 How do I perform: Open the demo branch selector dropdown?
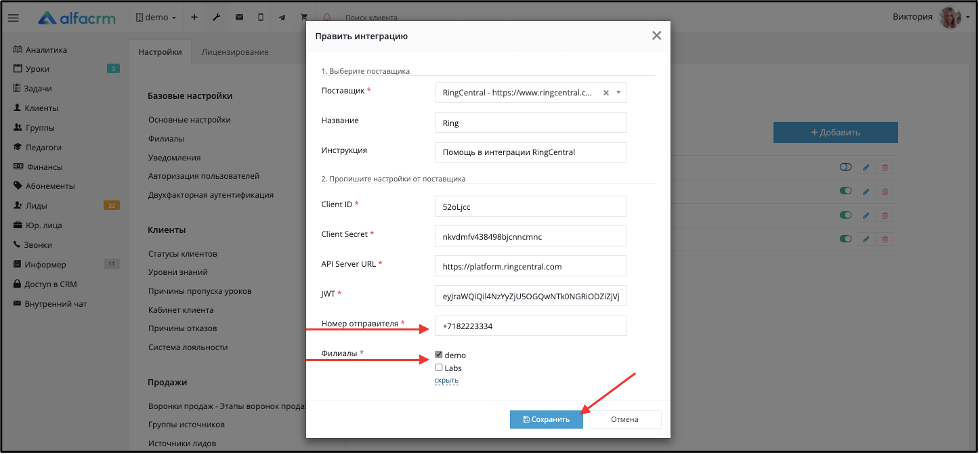point(156,17)
